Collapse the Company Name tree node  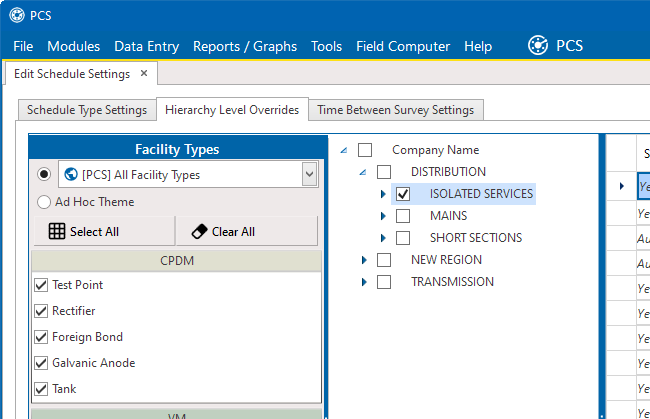click(x=344, y=150)
